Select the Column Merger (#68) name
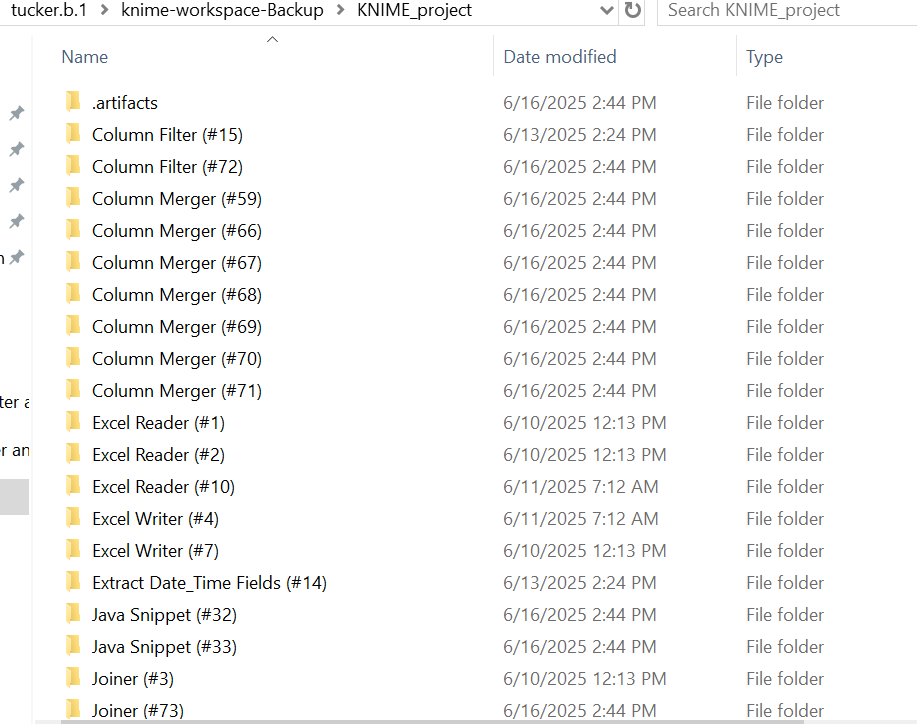Viewport: 917px width, 724px height. 177,295
